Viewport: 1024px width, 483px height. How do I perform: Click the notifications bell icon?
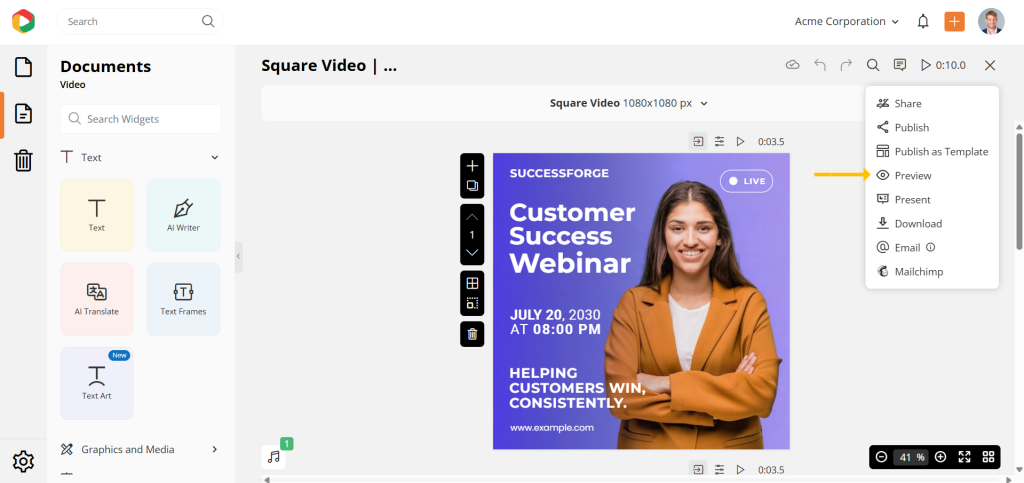[923, 21]
